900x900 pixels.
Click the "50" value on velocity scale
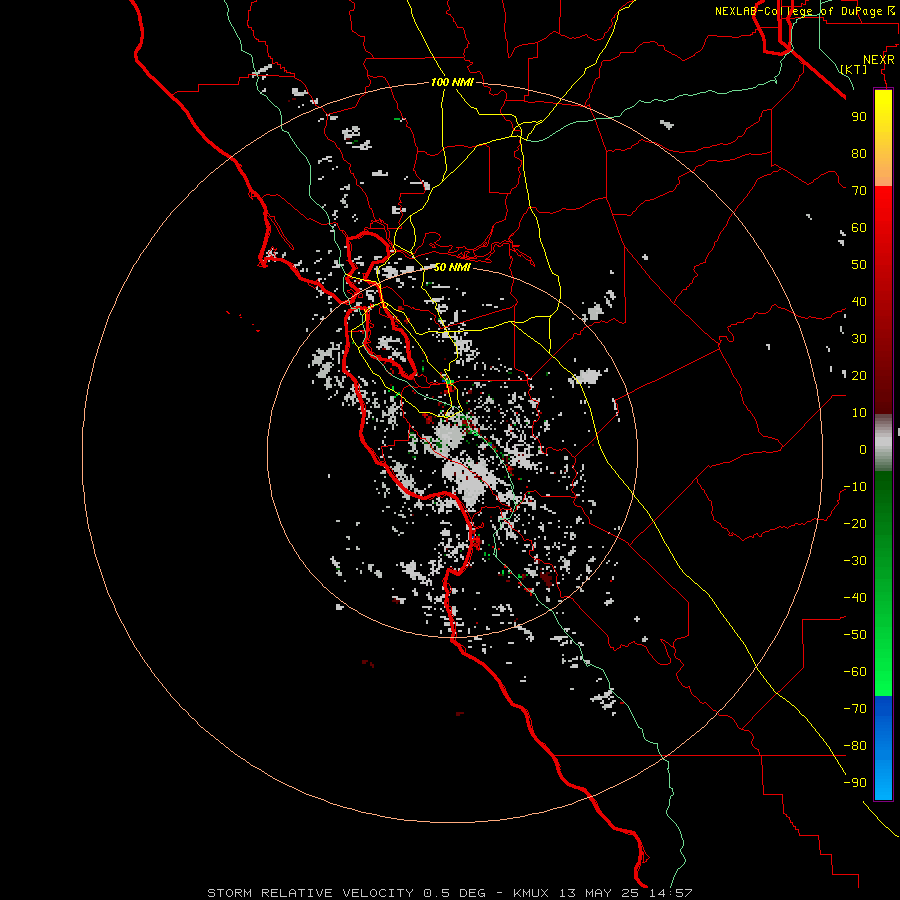tap(859, 265)
